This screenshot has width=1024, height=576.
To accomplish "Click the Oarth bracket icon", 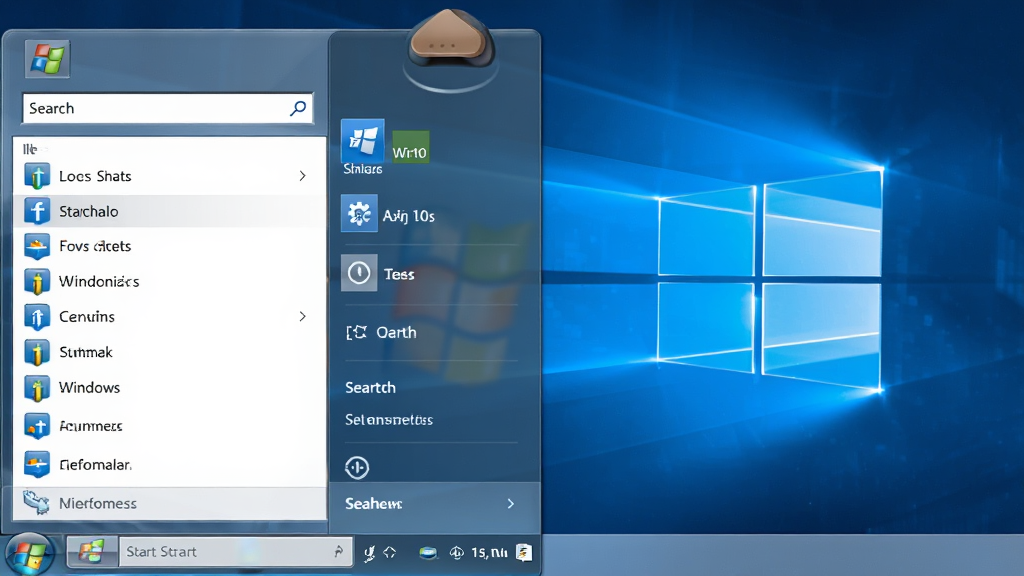I will point(357,332).
